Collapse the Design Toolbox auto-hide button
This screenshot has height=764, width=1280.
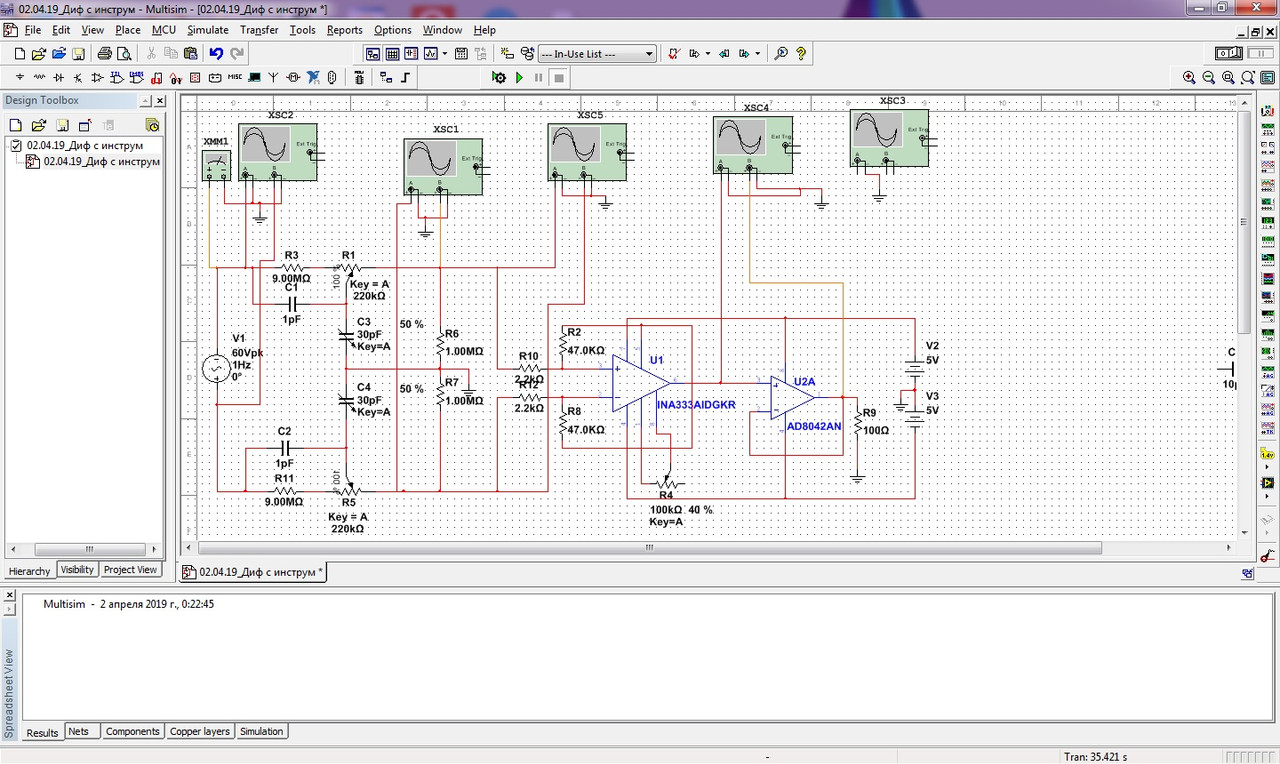coord(145,101)
